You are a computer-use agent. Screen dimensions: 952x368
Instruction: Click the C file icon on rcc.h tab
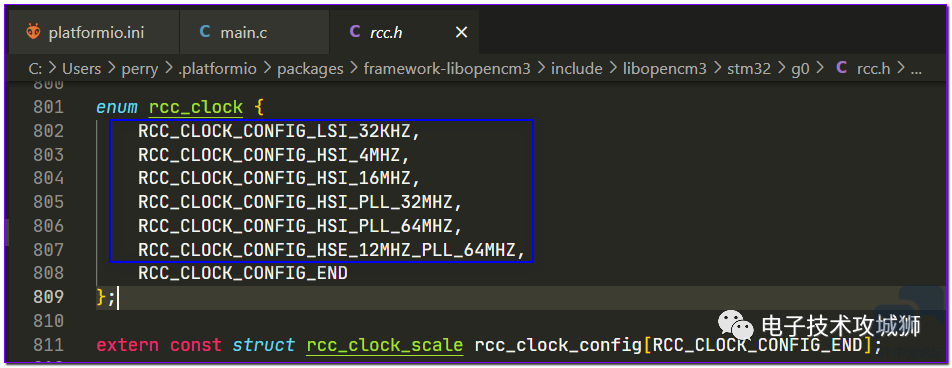[355, 32]
